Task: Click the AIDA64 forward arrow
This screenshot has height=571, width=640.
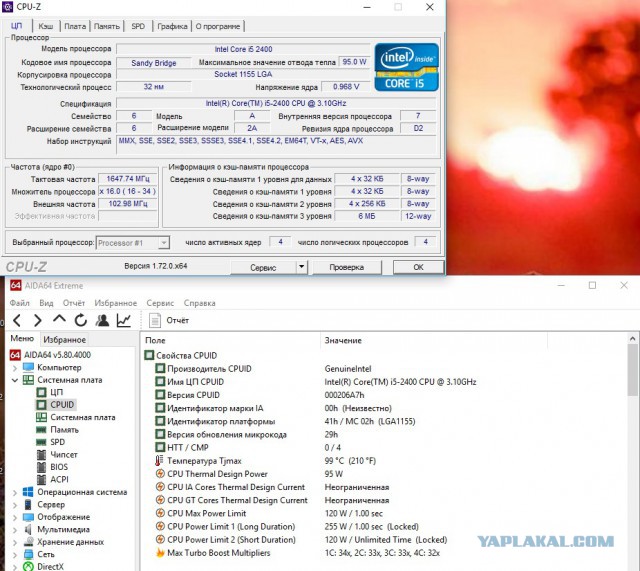Action: coord(38,321)
